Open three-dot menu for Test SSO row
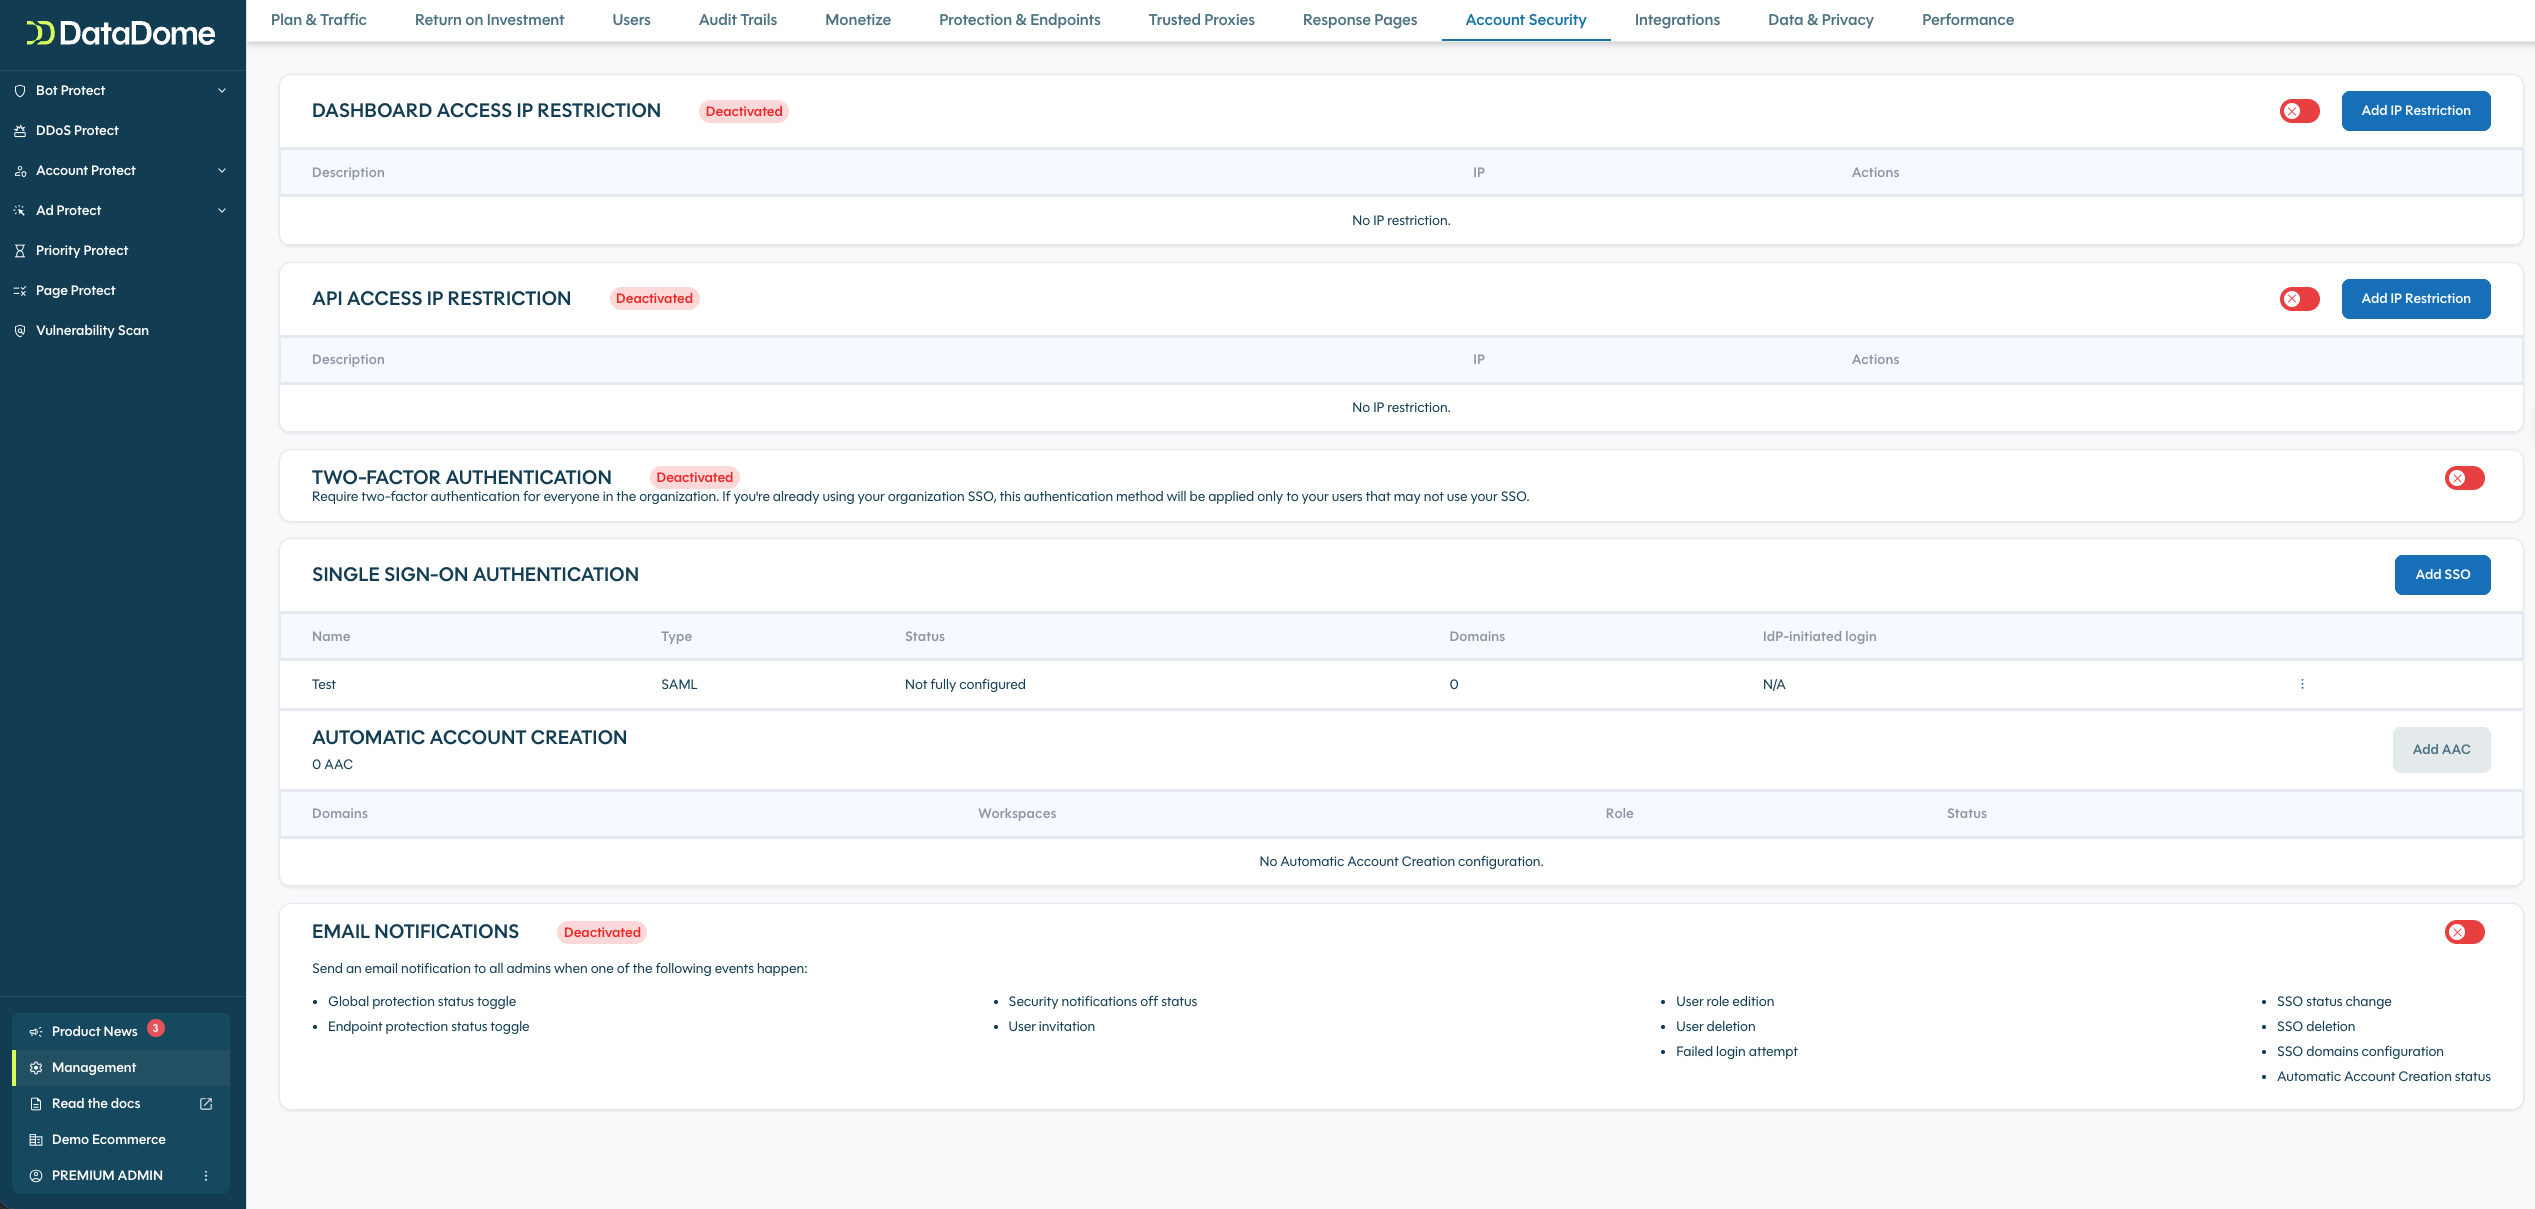 [2302, 685]
